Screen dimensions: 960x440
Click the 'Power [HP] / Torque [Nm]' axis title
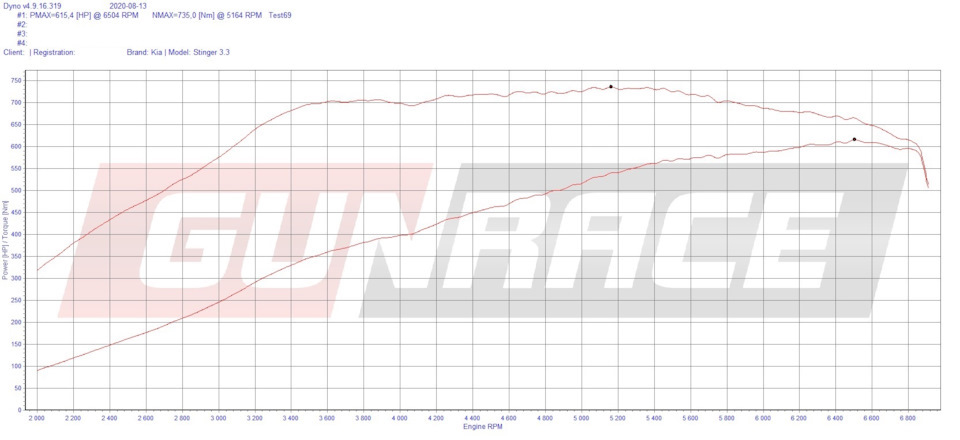coord(6,241)
